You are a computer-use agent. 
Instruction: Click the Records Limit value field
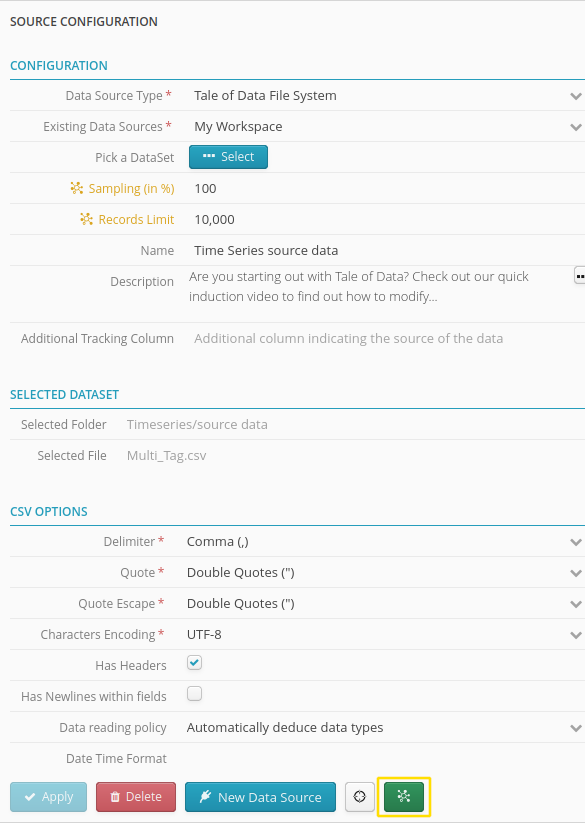(387, 219)
